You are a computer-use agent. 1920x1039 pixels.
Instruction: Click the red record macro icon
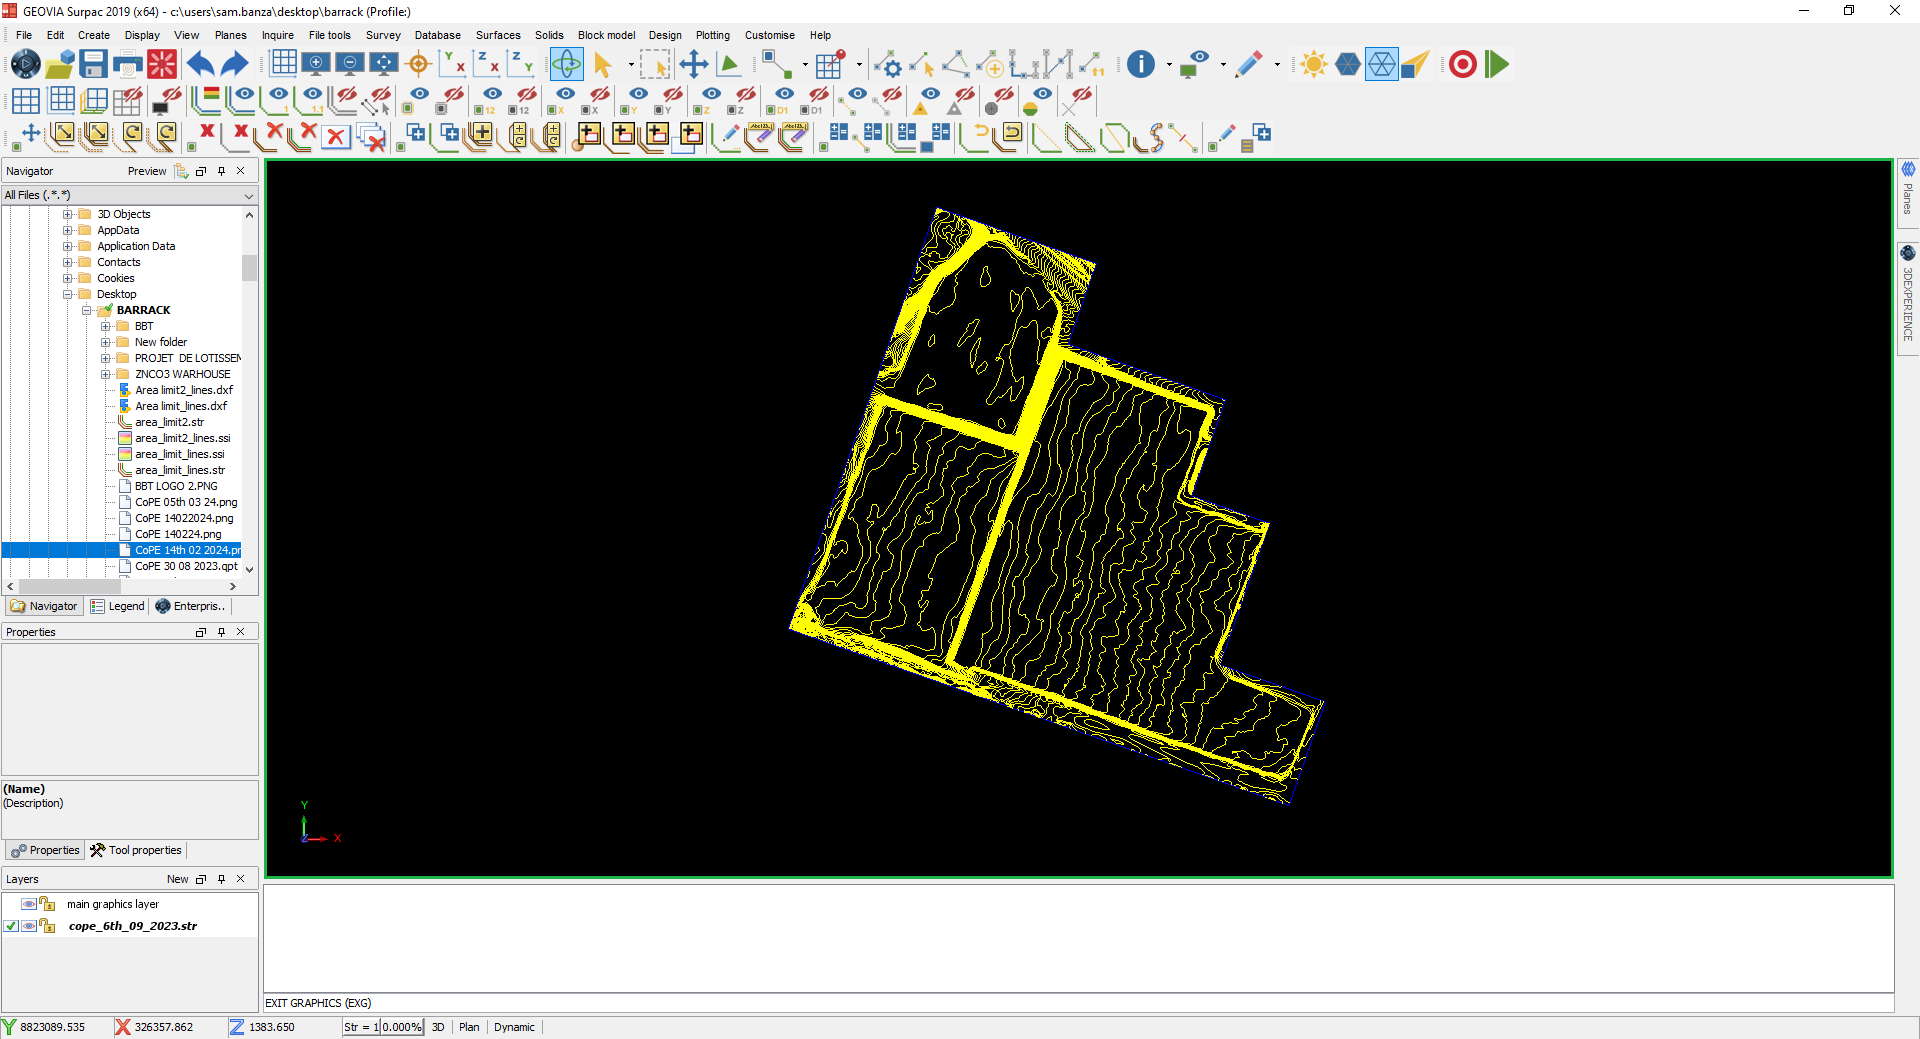pyautogui.click(x=1462, y=65)
